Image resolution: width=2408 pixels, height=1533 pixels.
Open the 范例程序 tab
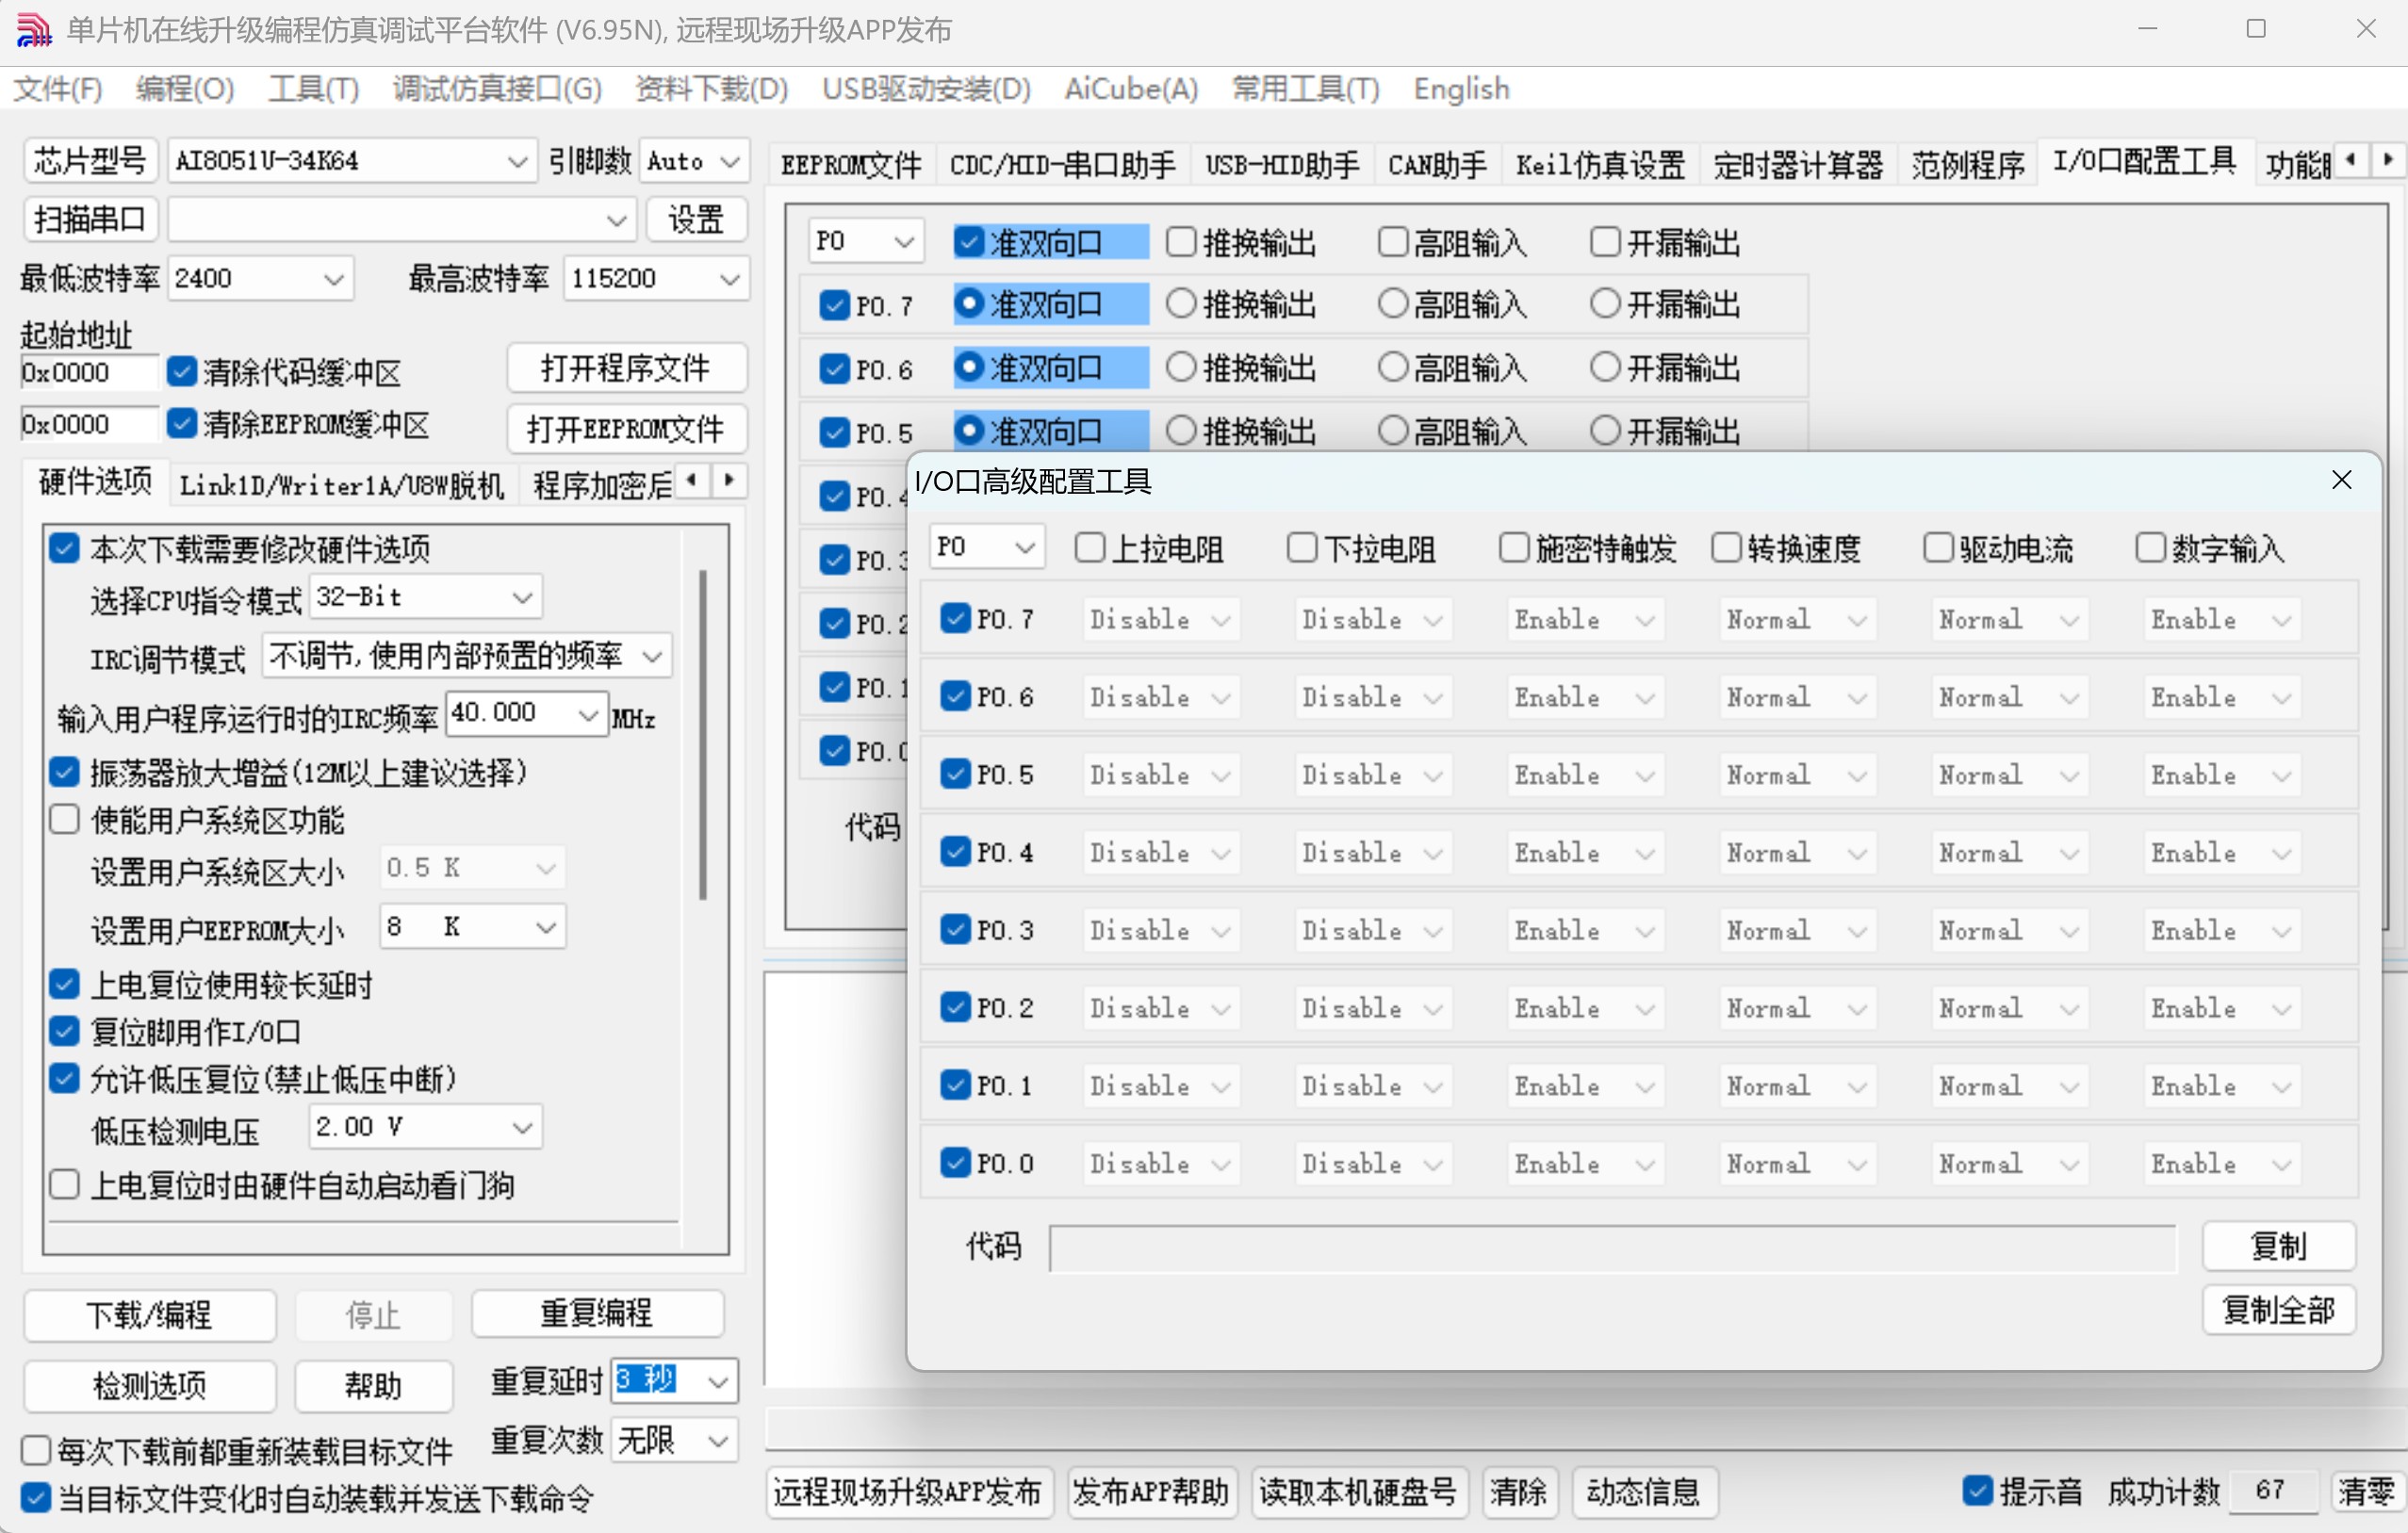[x=1967, y=164]
